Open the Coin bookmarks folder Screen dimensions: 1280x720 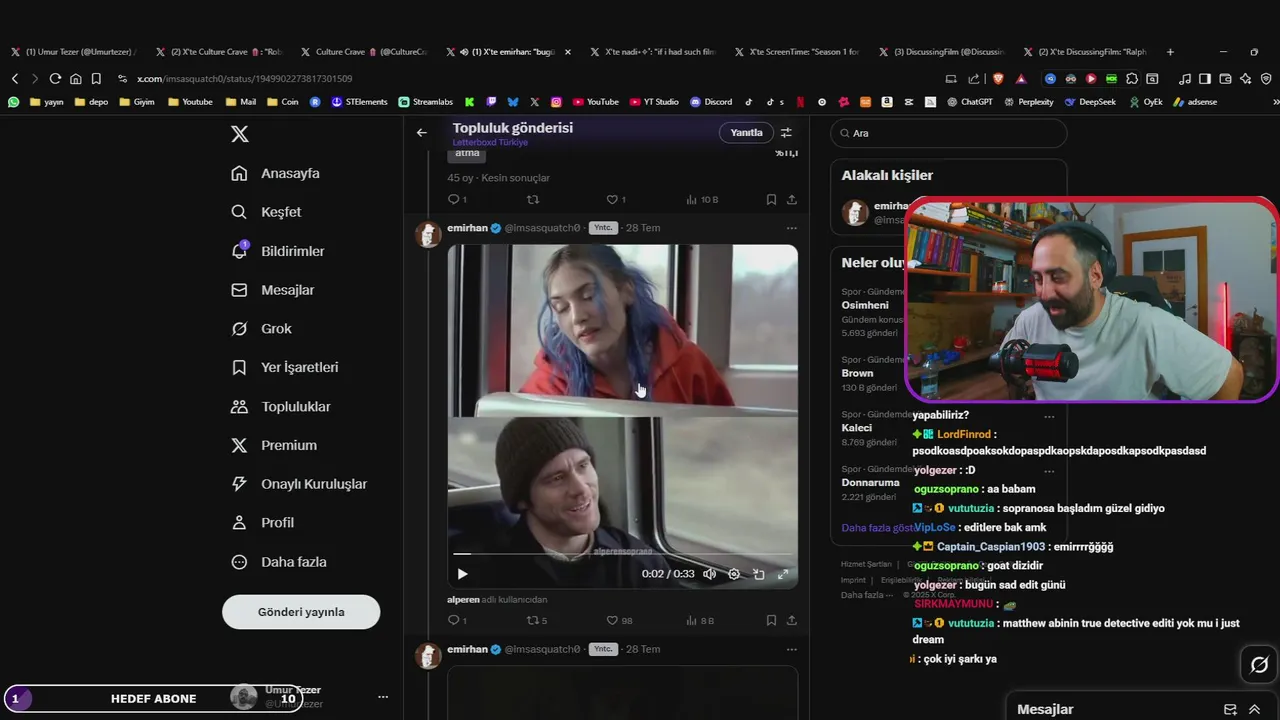[x=282, y=102]
